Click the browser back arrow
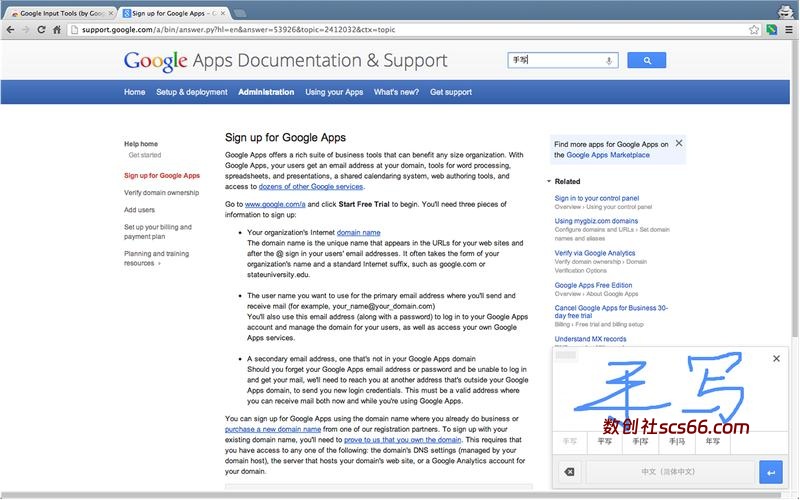The image size is (800, 500). pos(10,30)
